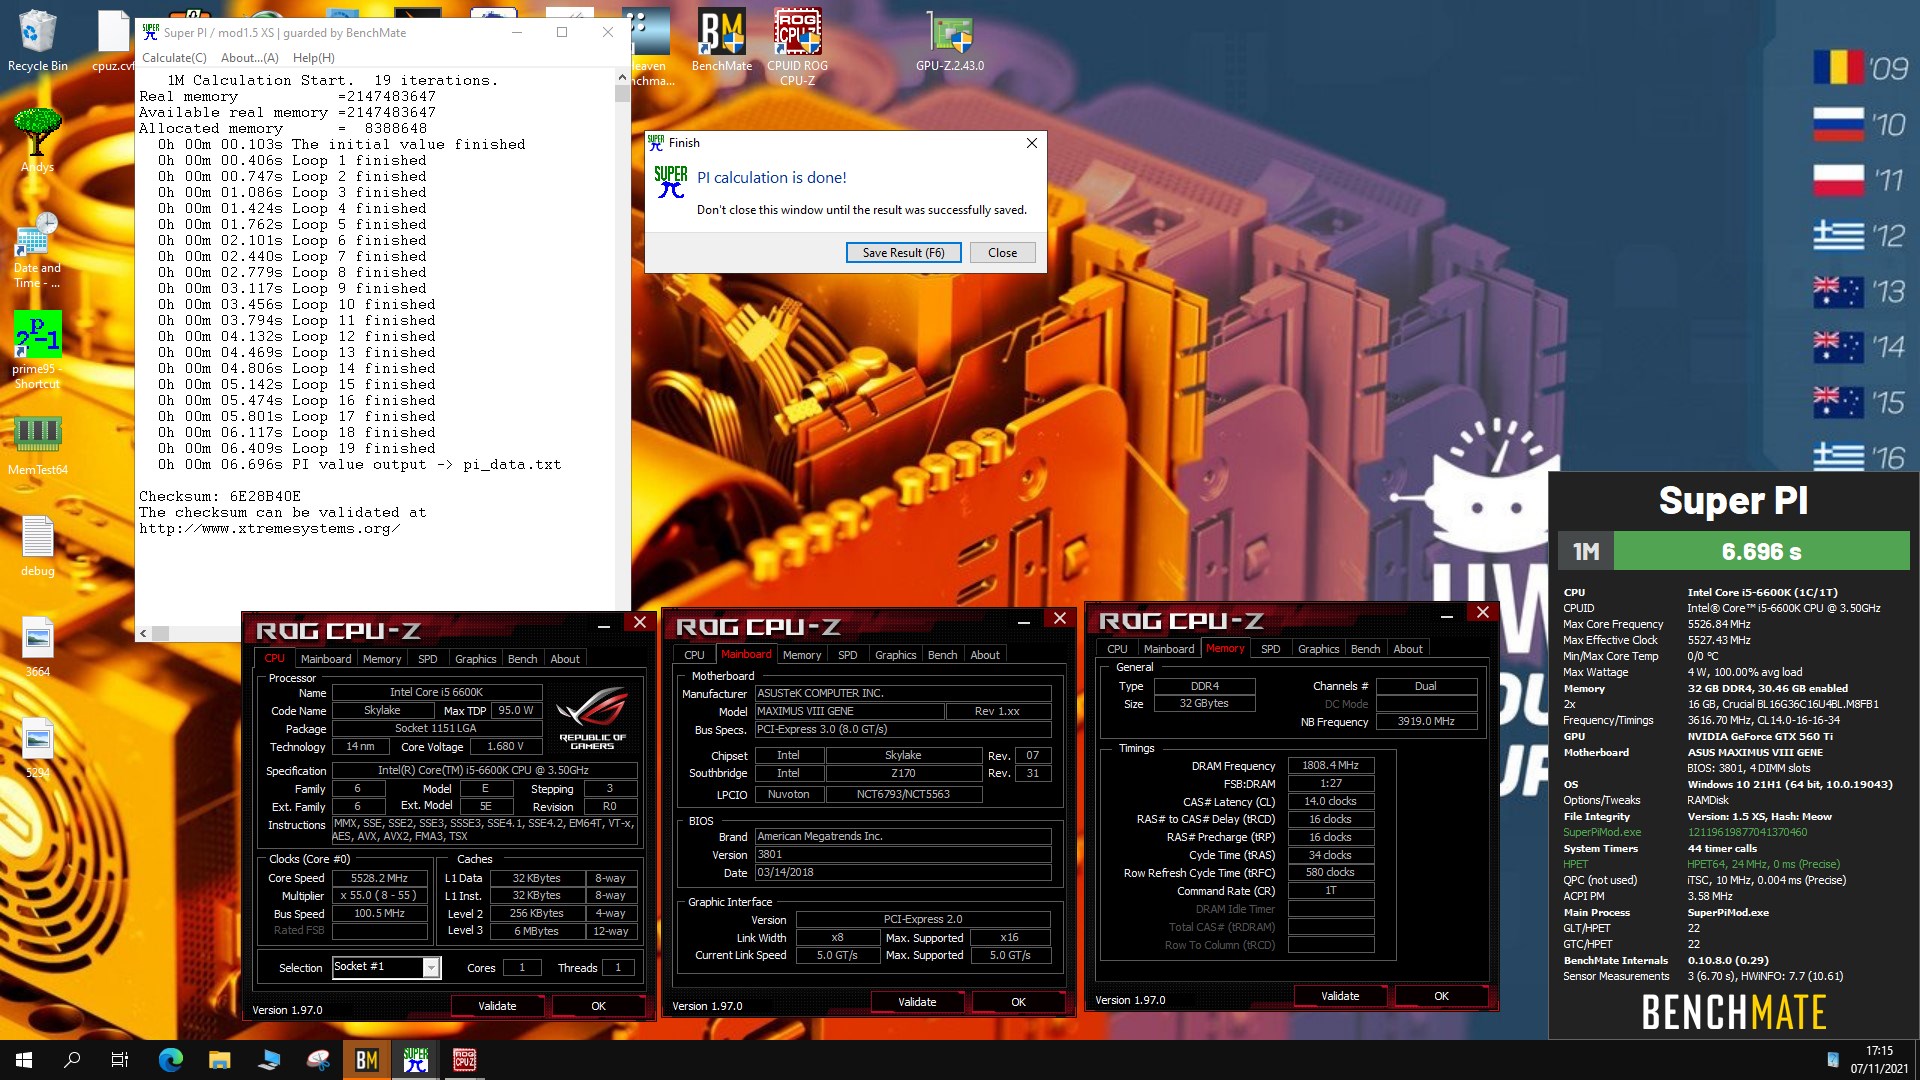The image size is (1920, 1080).
Task: Open SPD tab in Memory CPU-Z window
Action: pyautogui.click(x=1271, y=649)
